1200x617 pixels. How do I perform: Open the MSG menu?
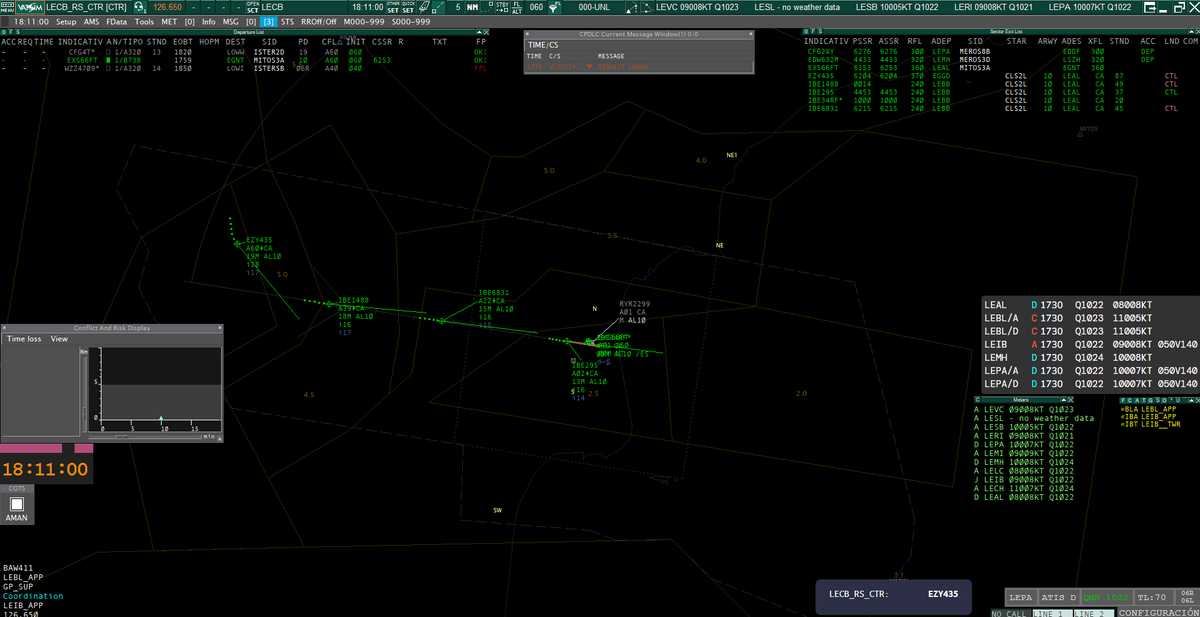[230, 21]
